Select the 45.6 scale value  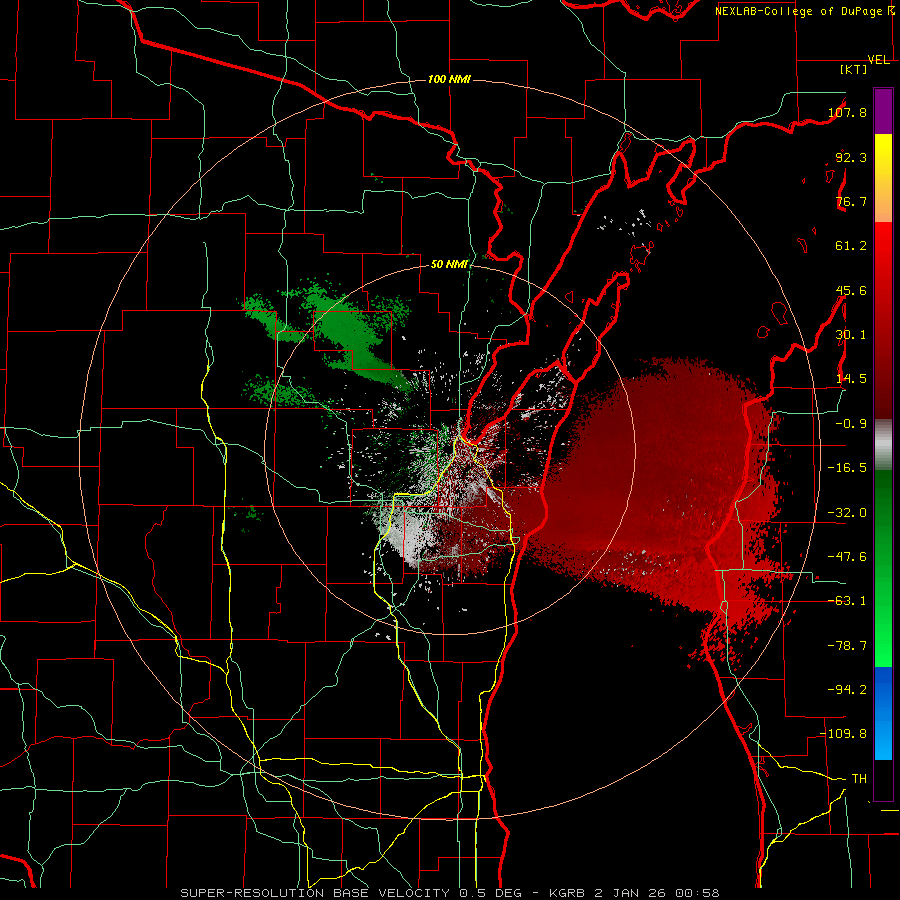[851, 290]
